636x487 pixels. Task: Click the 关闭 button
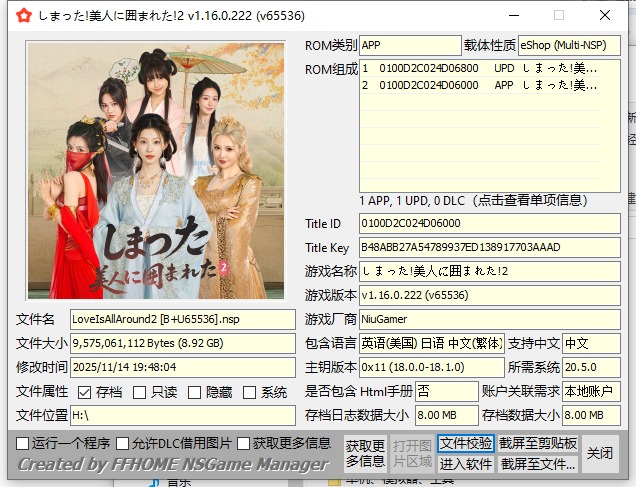pos(600,453)
